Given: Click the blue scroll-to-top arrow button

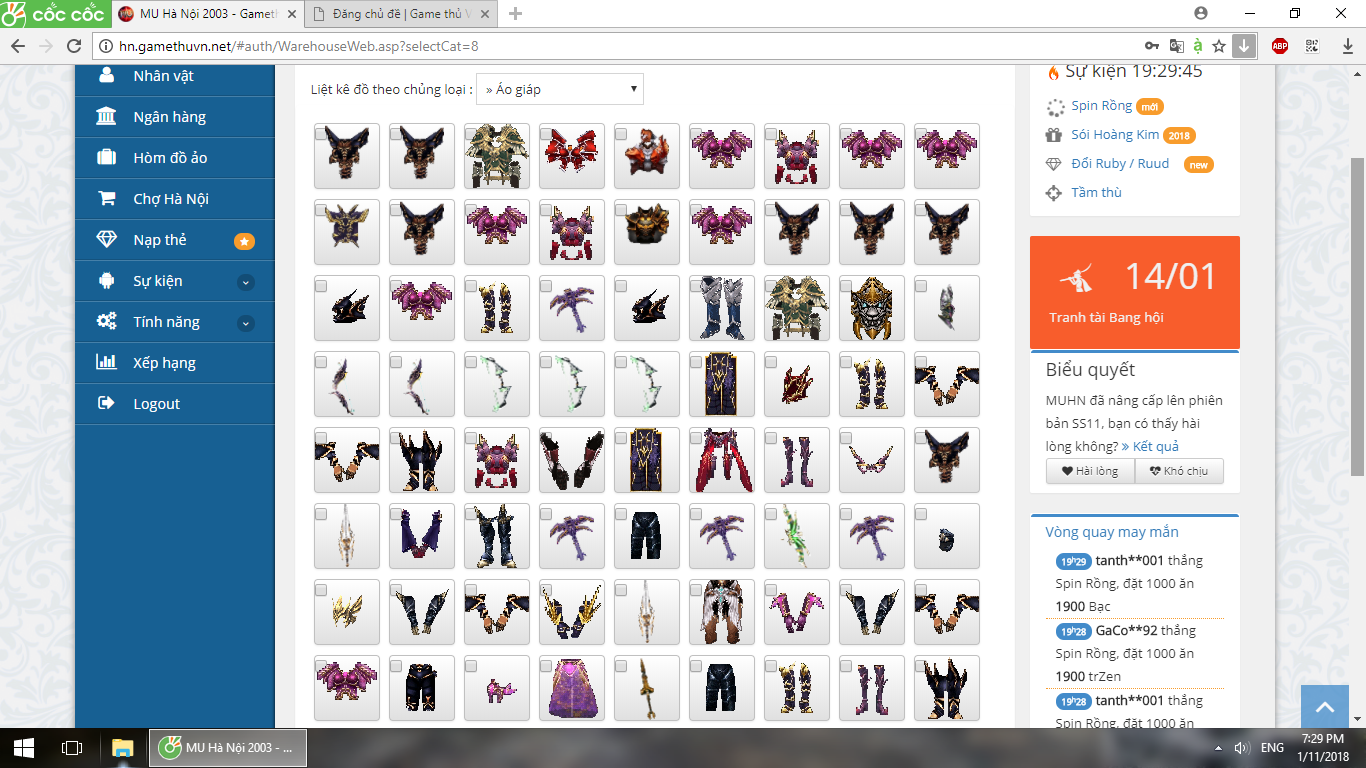Looking at the screenshot, I should click(1325, 708).
